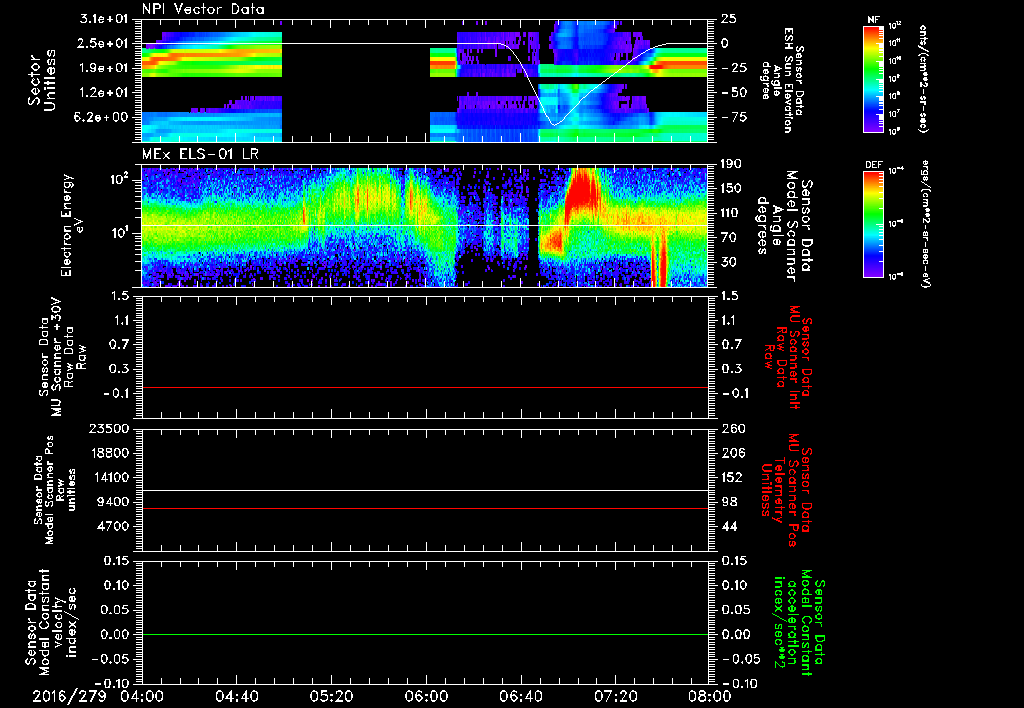The image size is (1024, 708).
Task: Click the "Model Scanner Pos Raw" axis label
Action: pos(55,490)
